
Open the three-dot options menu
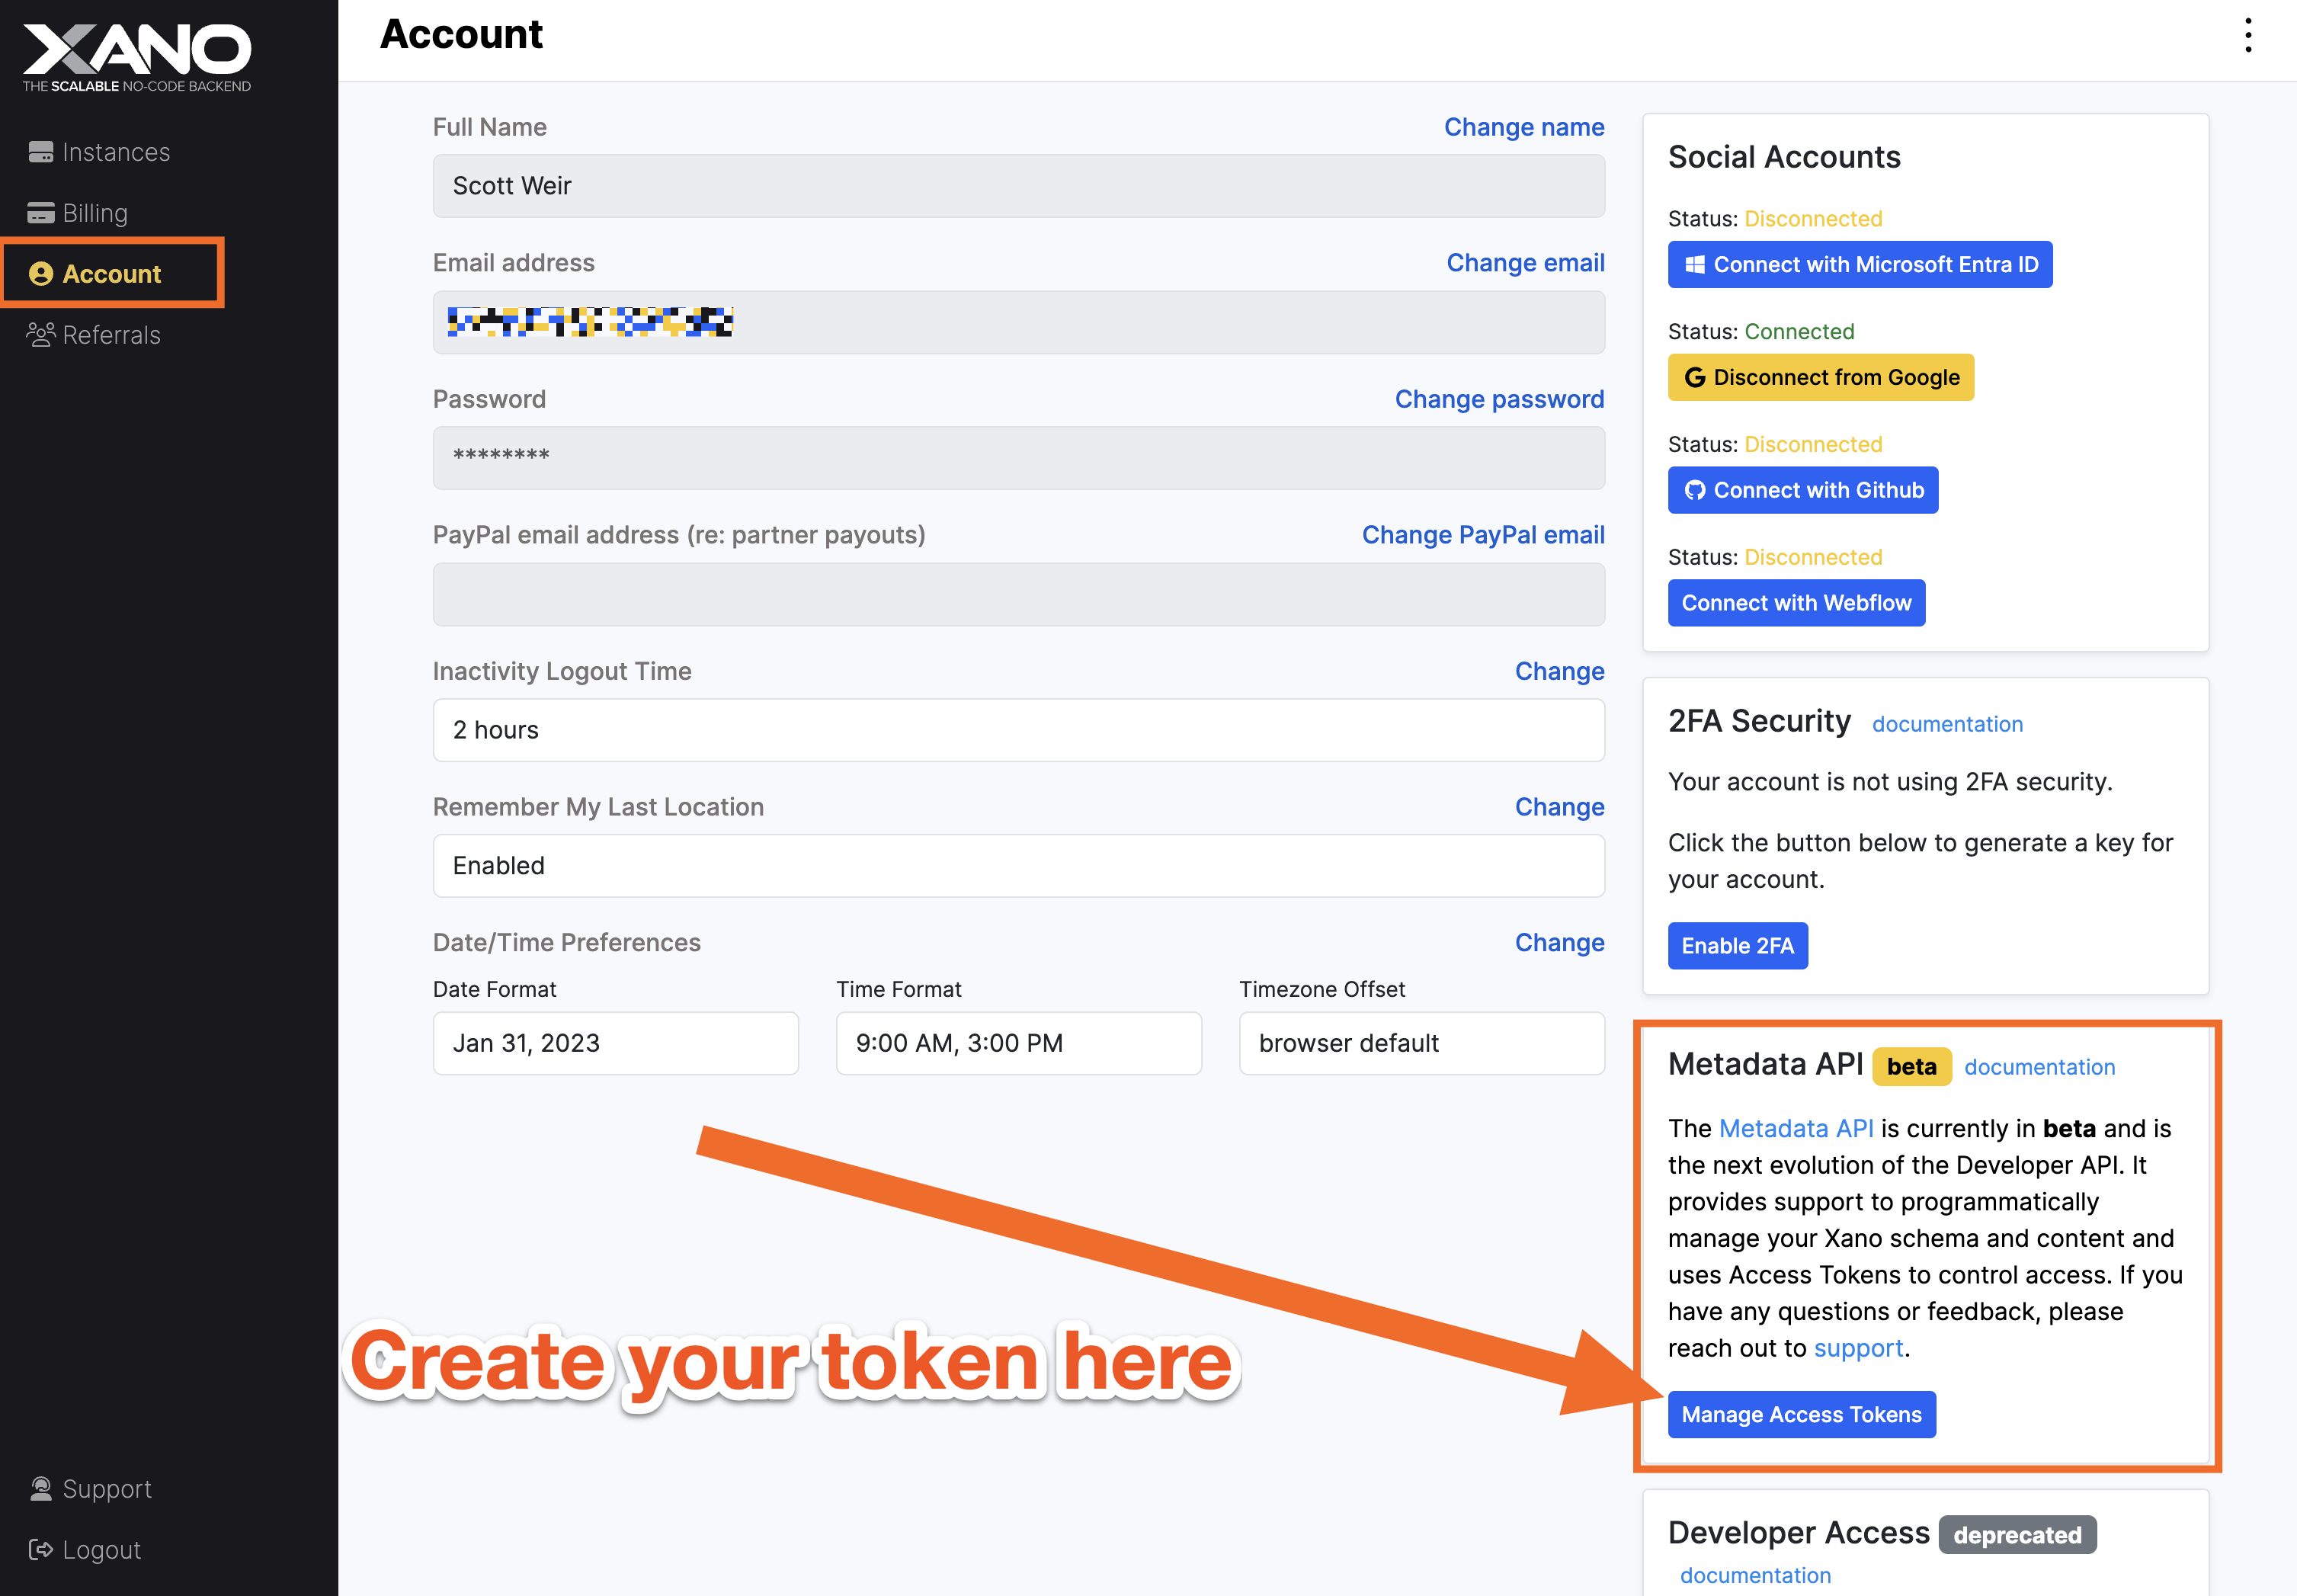coord(2248,36)
